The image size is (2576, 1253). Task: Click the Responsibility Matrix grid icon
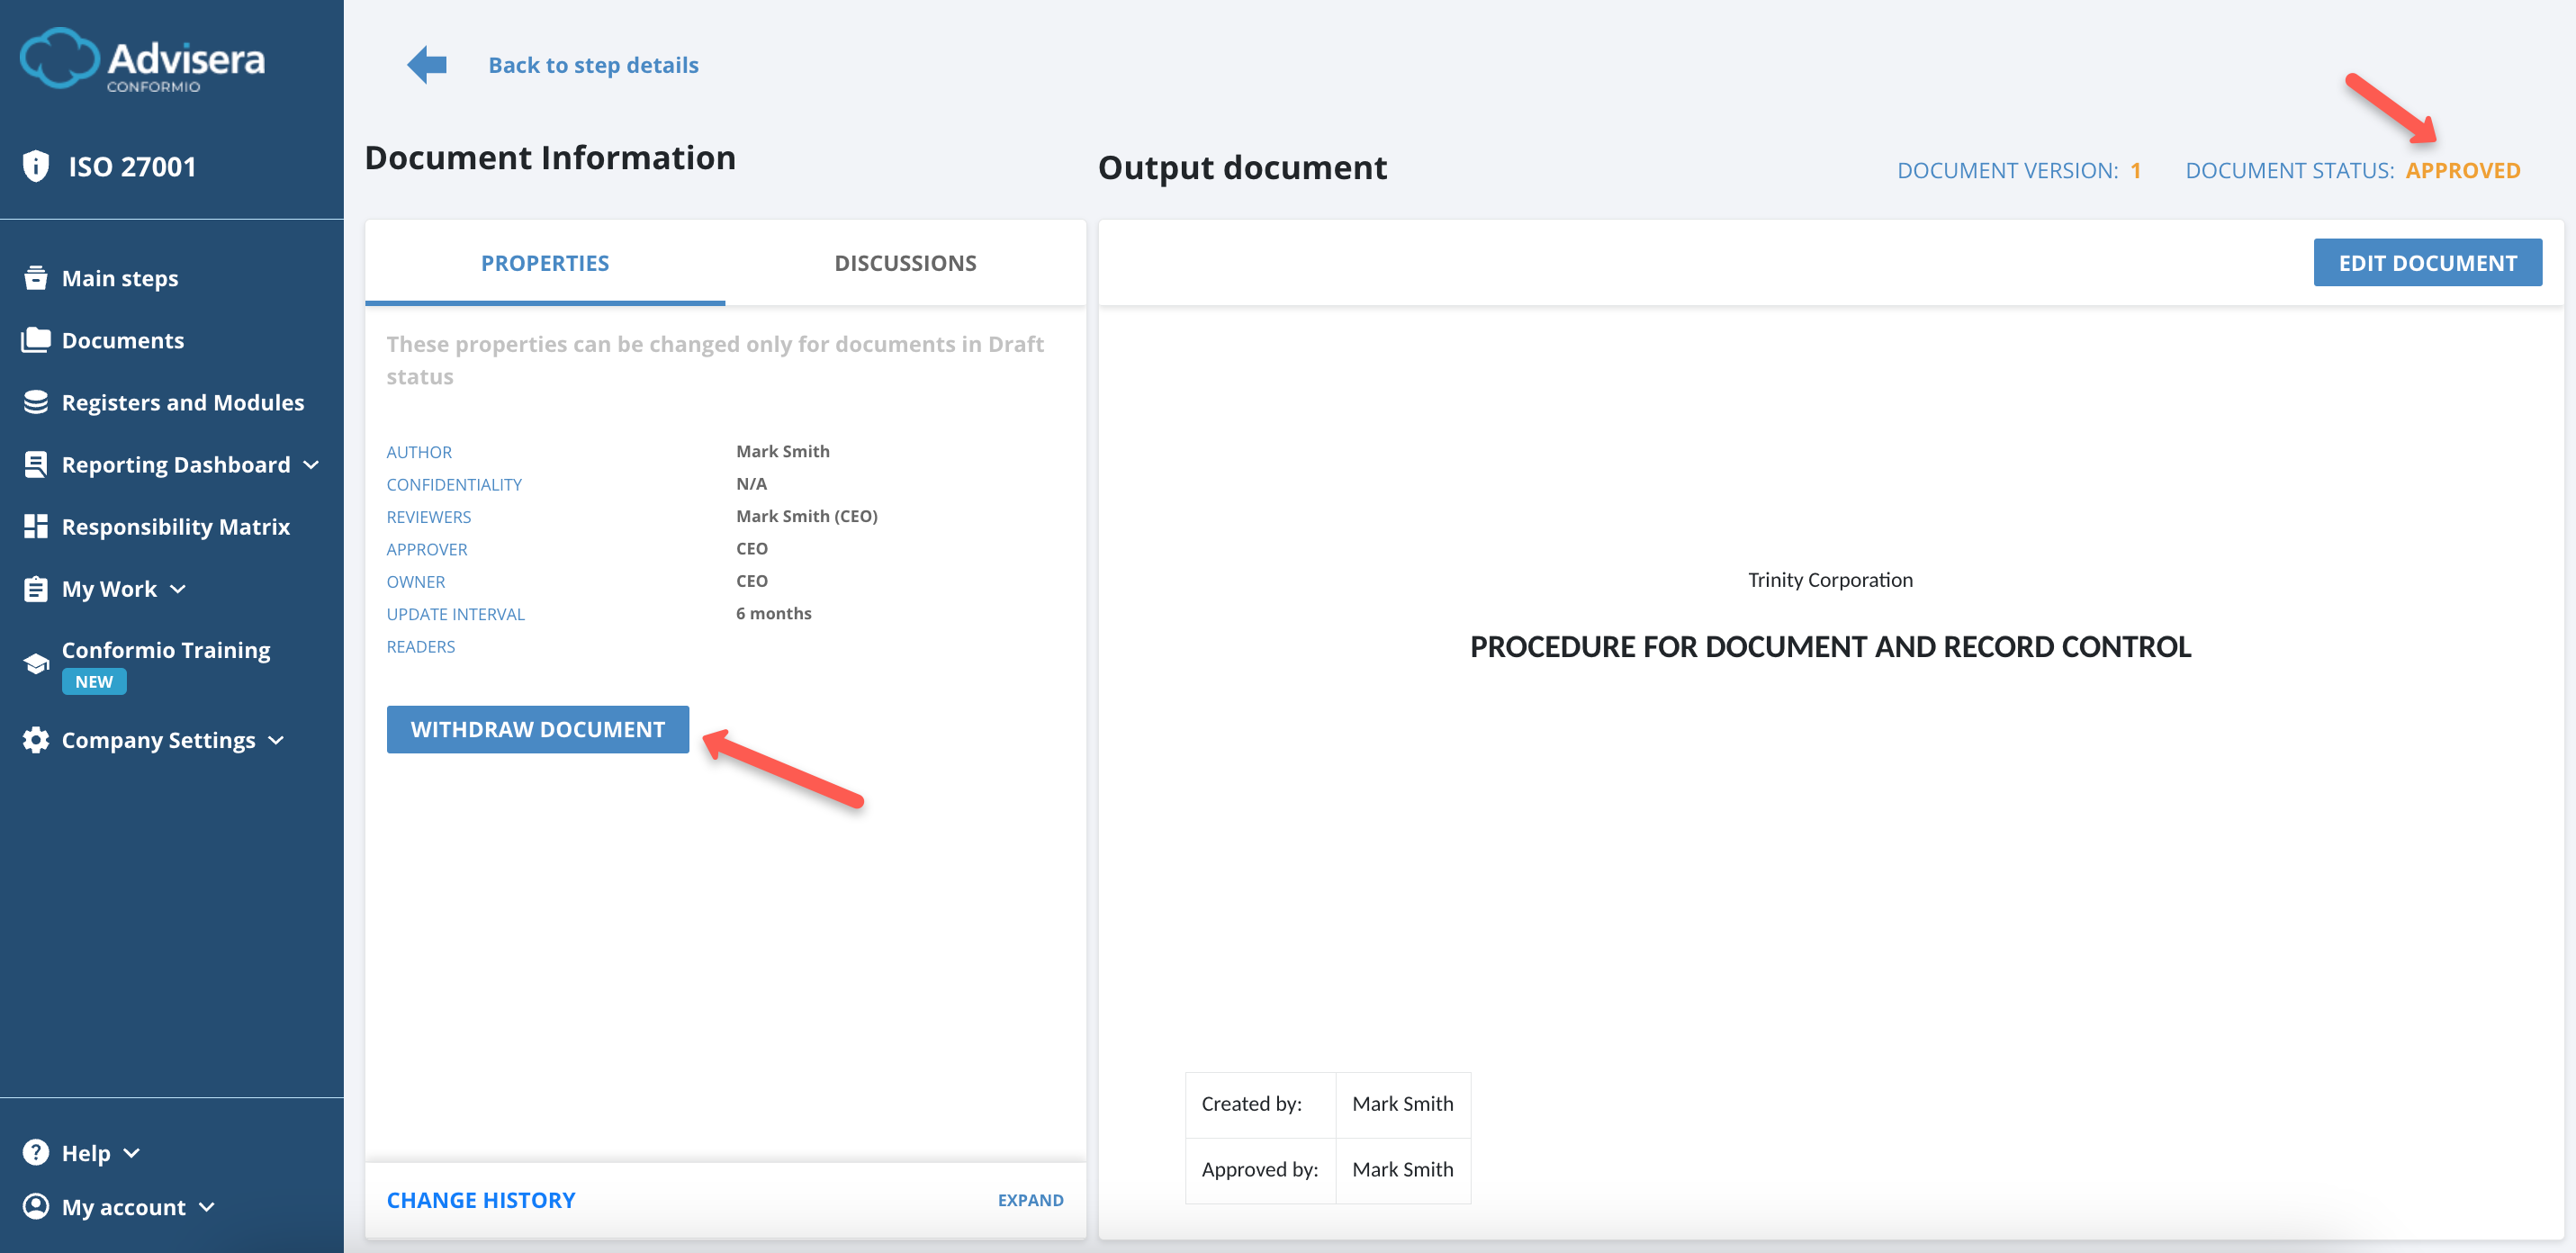35,526
